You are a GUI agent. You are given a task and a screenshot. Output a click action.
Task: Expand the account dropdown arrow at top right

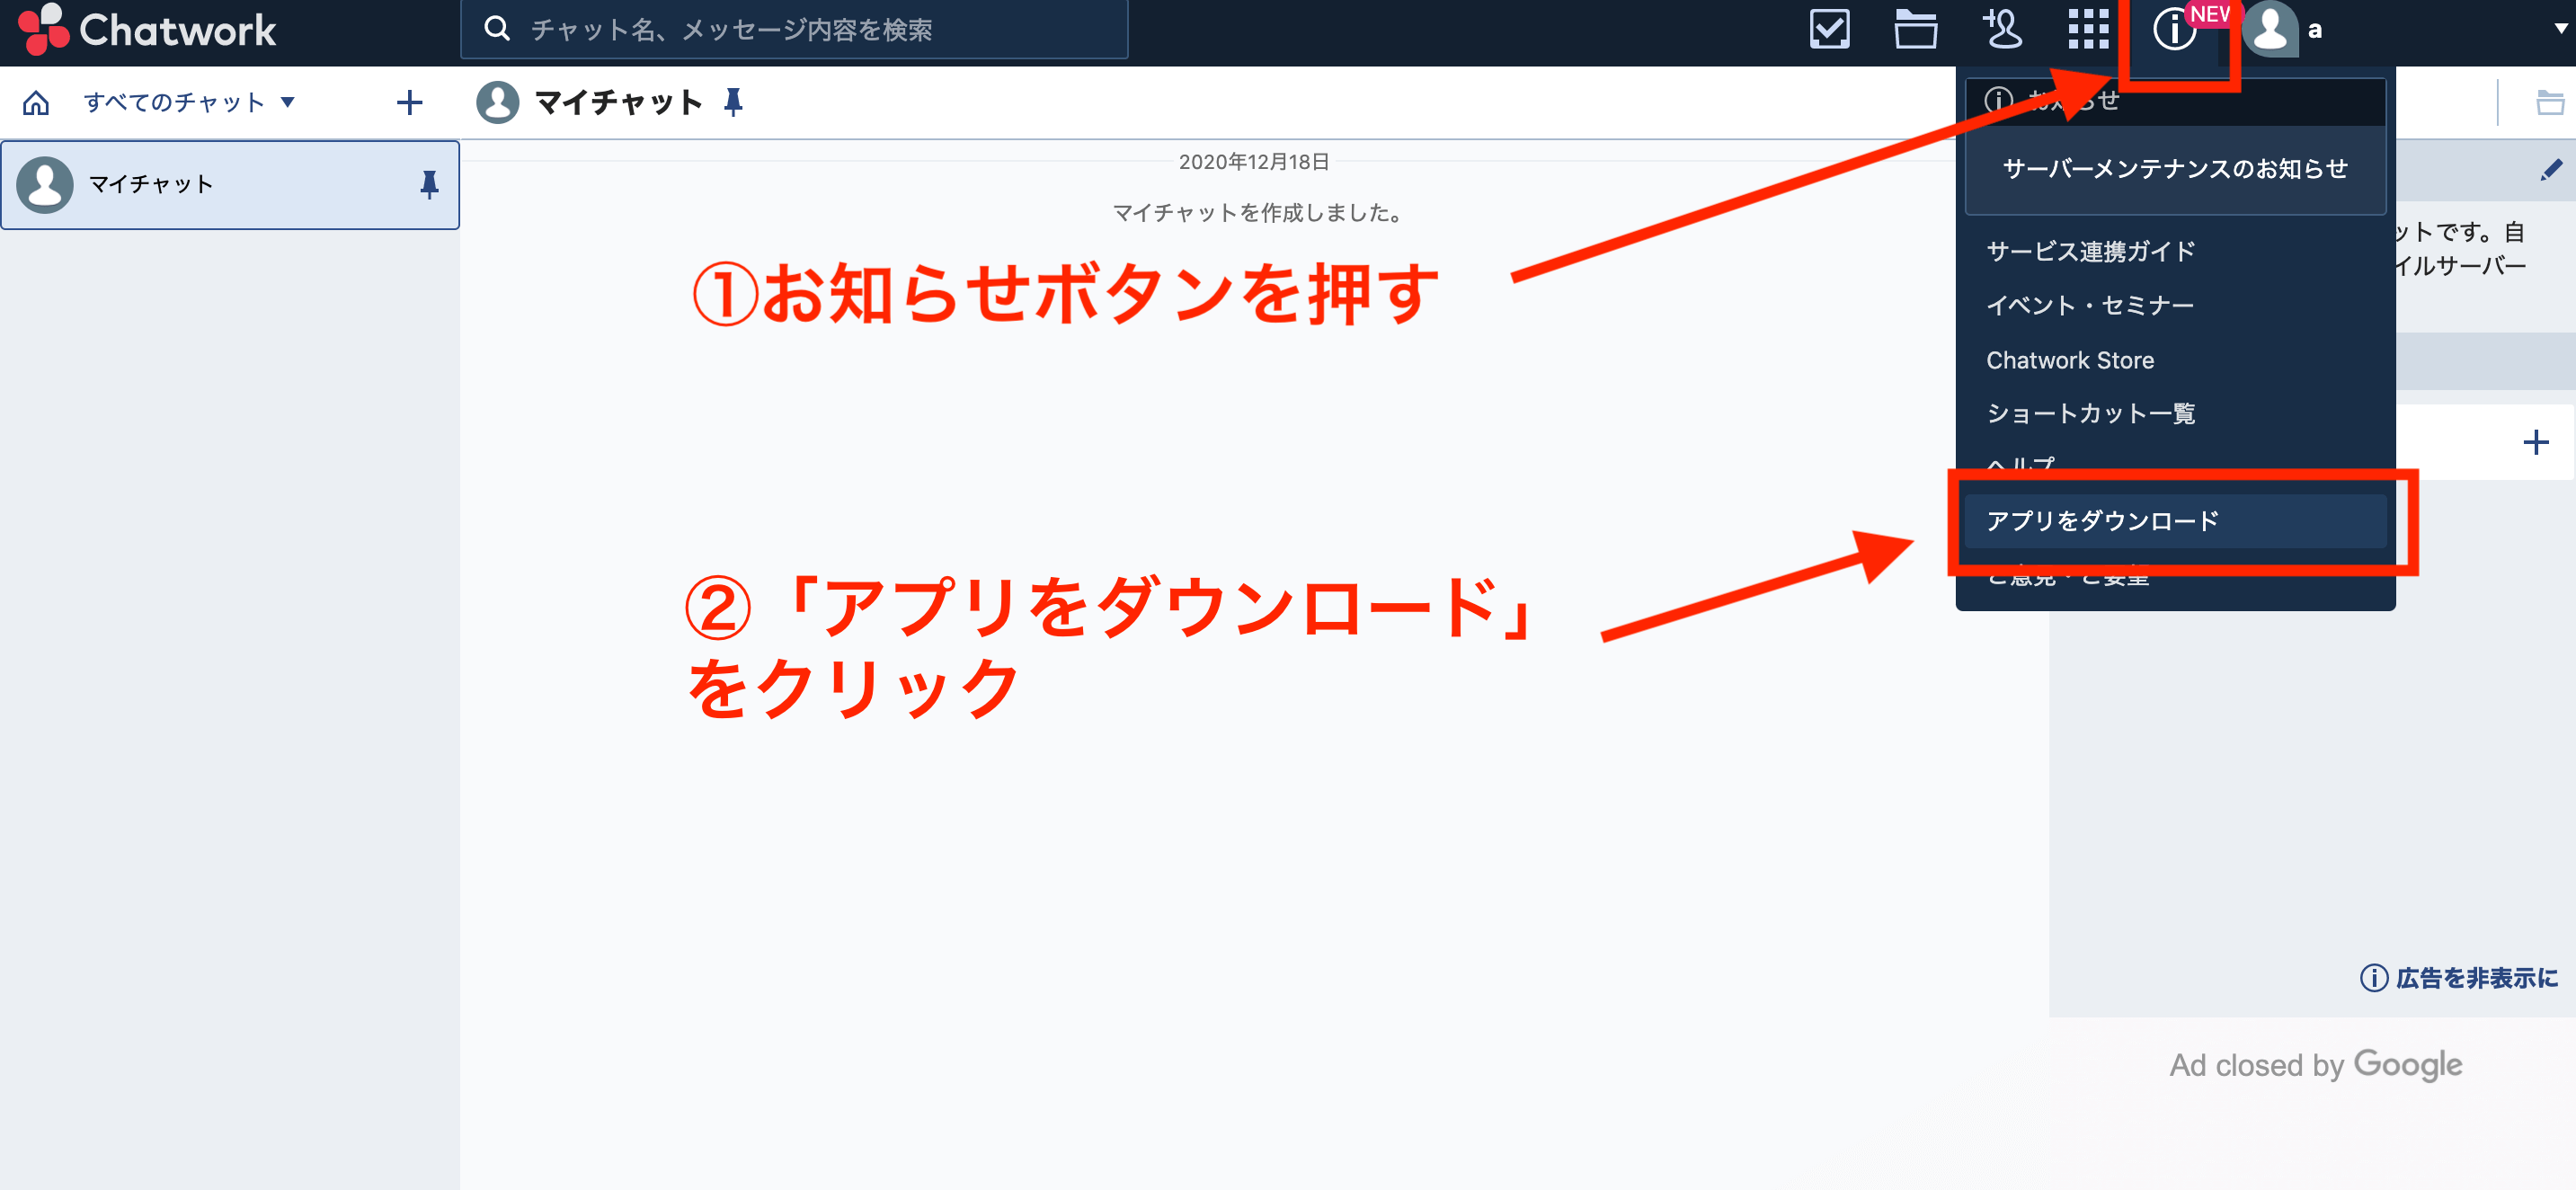tap(2562, 29)
